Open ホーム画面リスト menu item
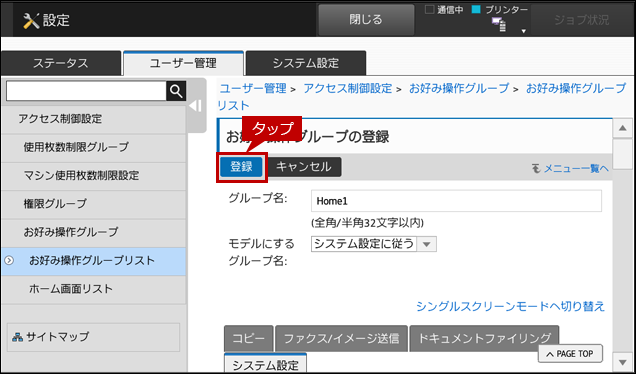This screenshot has width=636, height=374. pos(94,289)
